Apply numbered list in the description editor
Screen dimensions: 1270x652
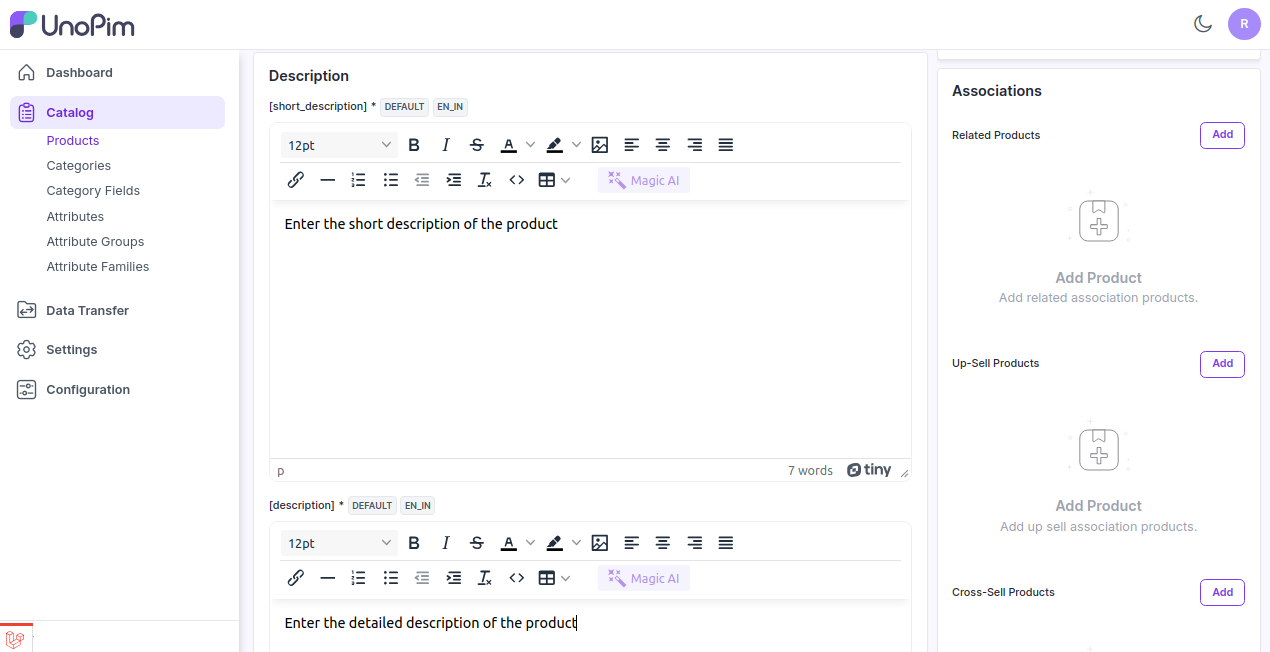tap(359, 578)
